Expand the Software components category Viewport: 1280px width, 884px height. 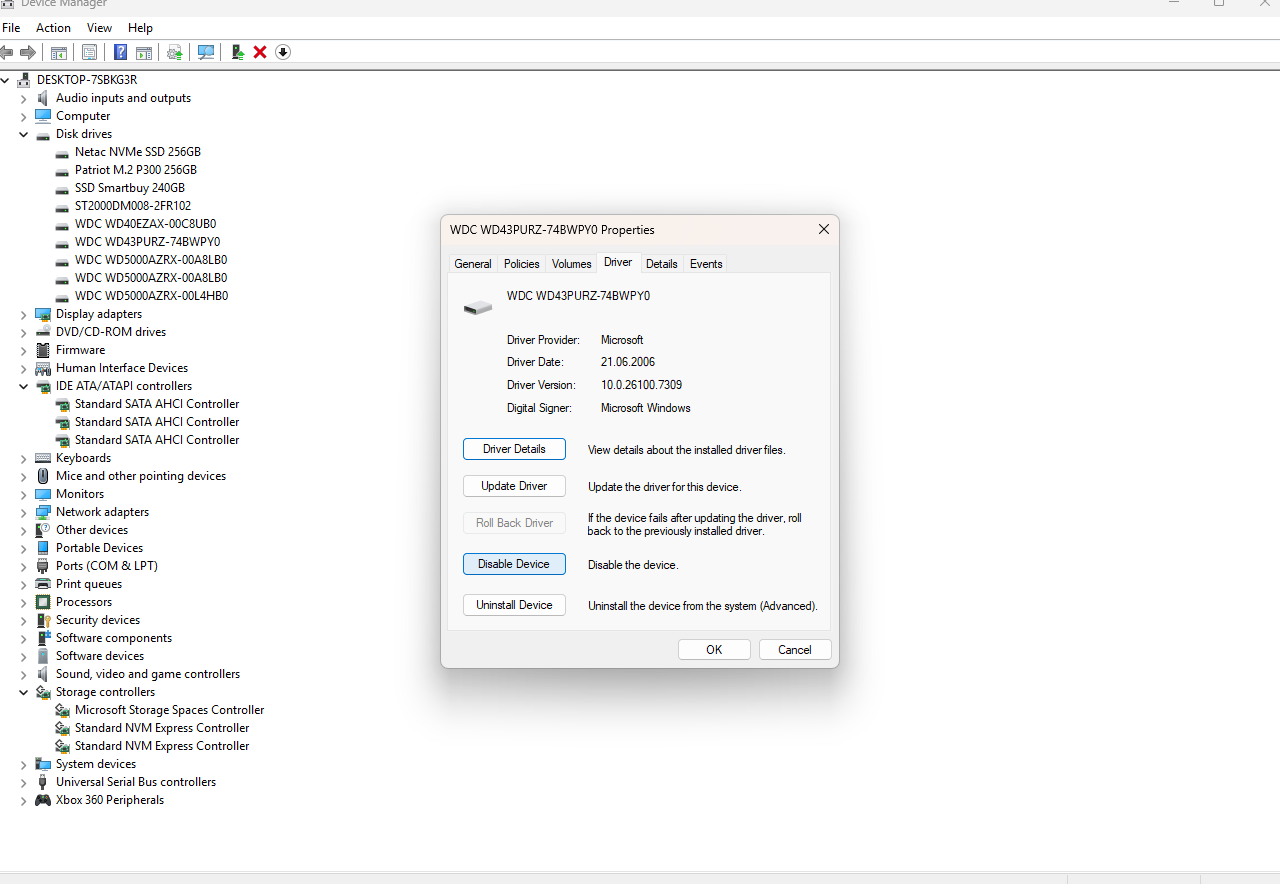click(x=23, y=638)
